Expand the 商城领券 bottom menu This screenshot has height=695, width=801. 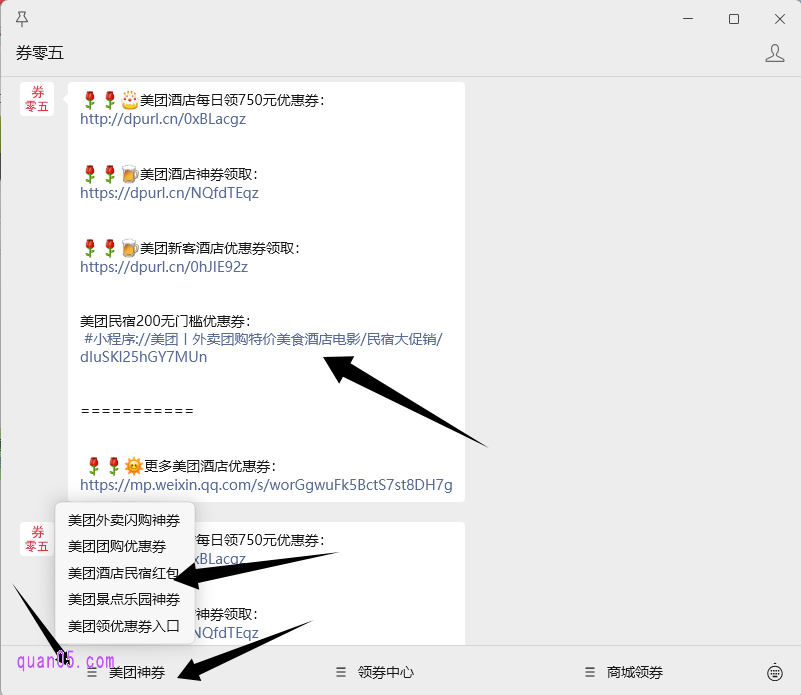click(x=624, y=672)
